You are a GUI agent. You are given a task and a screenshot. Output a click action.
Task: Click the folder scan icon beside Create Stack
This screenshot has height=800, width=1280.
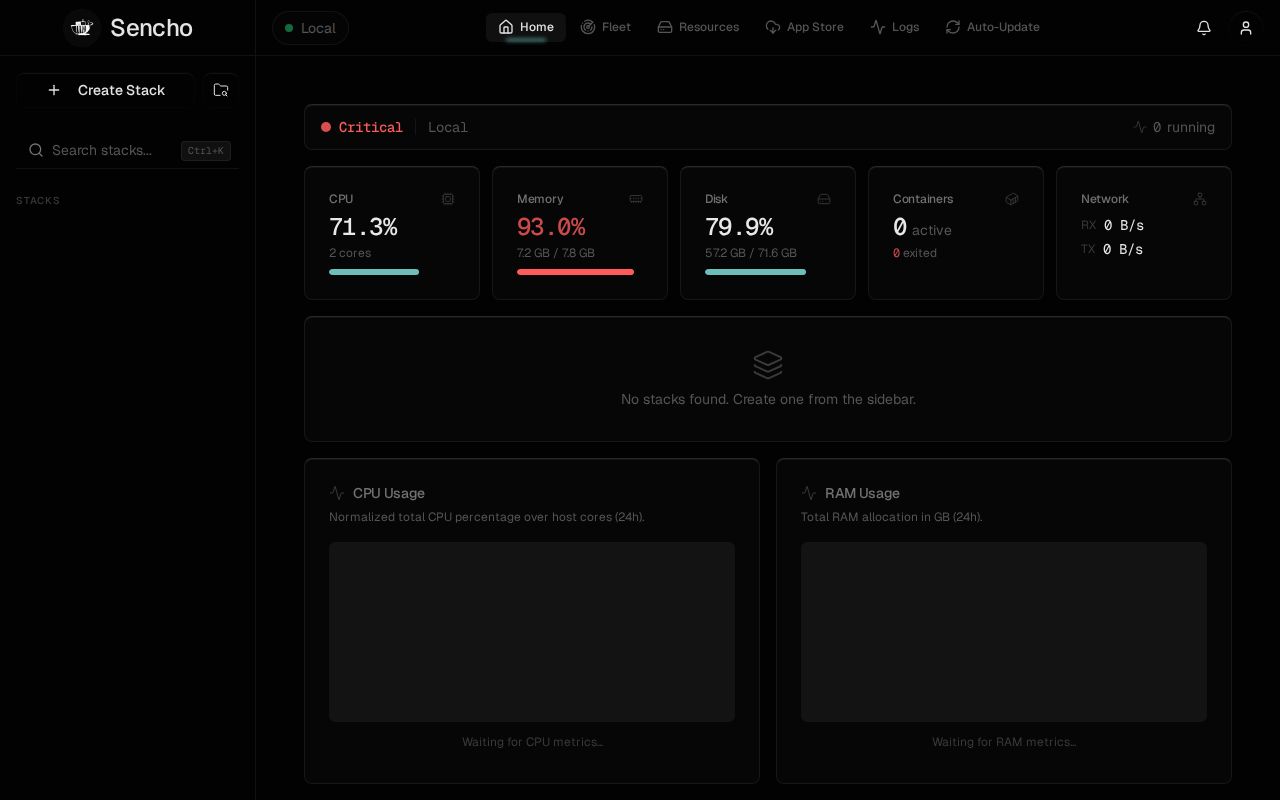(x=221, y=90)
